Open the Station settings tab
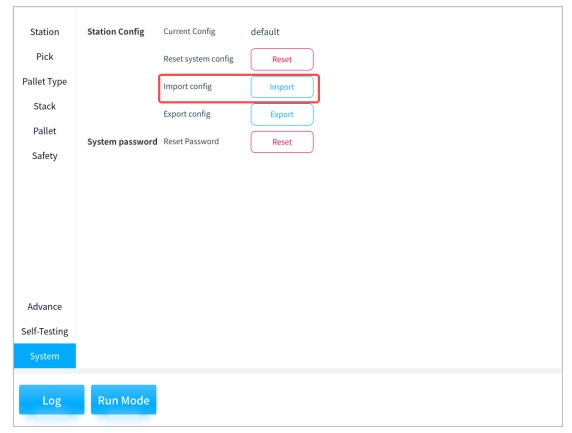This screenshot has height=433, width=572. tap(45, 32)
